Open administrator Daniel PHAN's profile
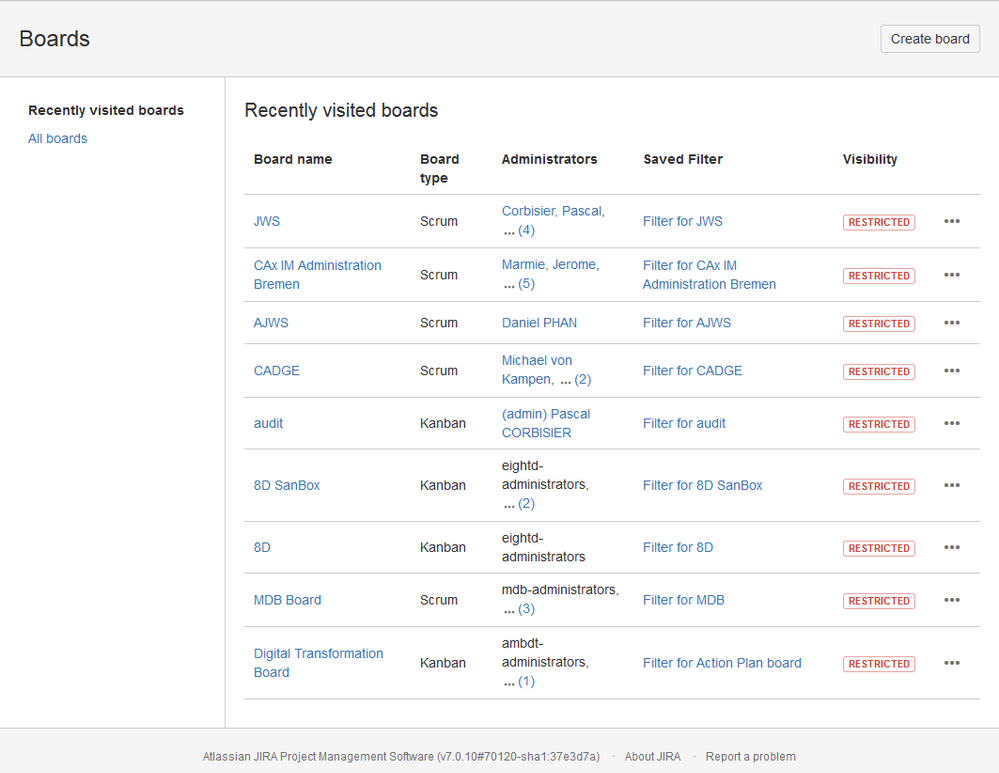 [539, 323]
